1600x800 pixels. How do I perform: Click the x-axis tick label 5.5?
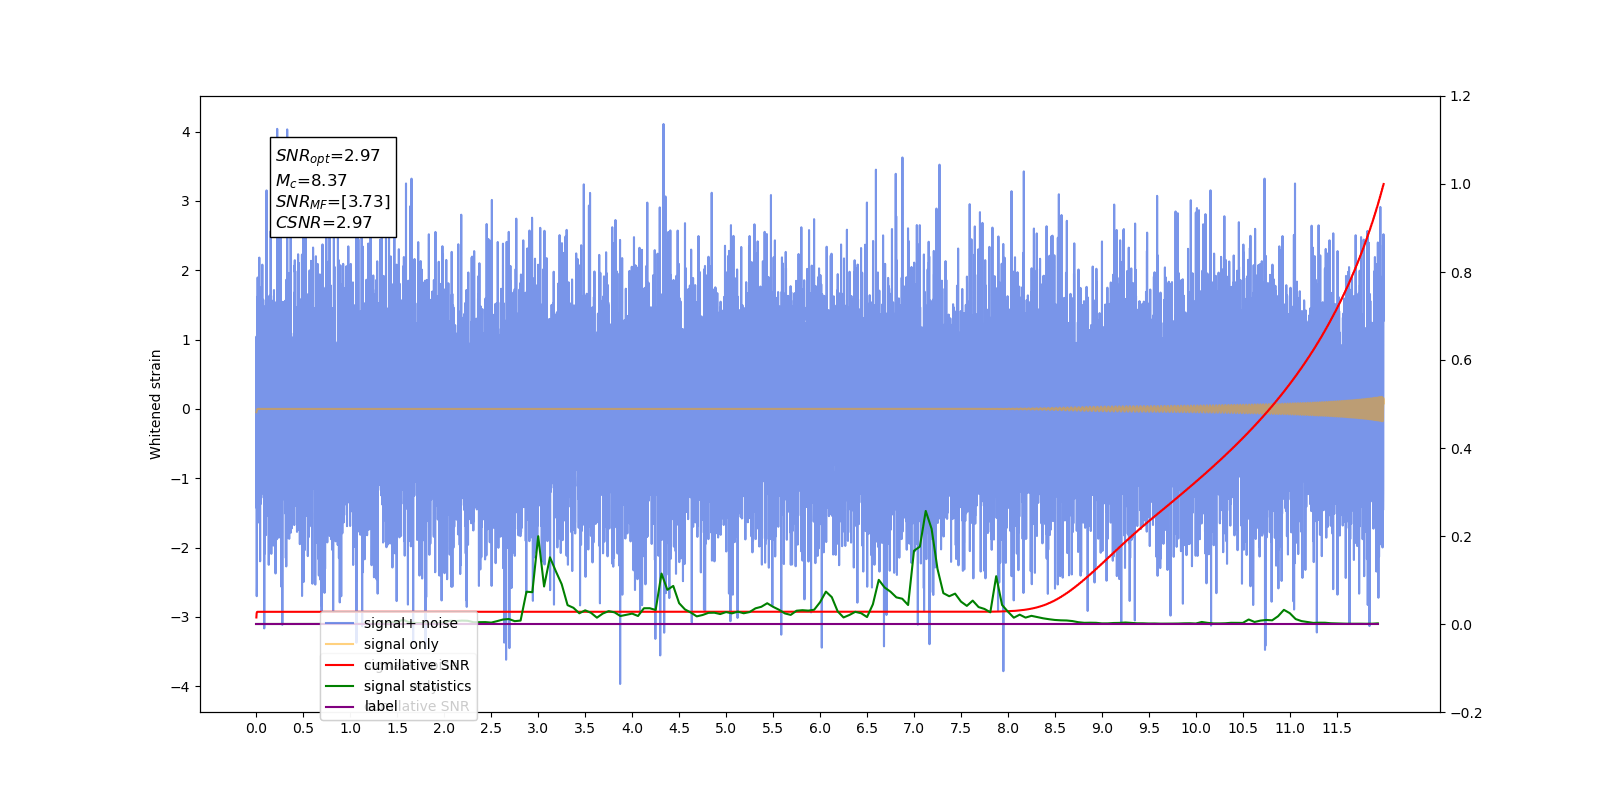pos(773,729)
